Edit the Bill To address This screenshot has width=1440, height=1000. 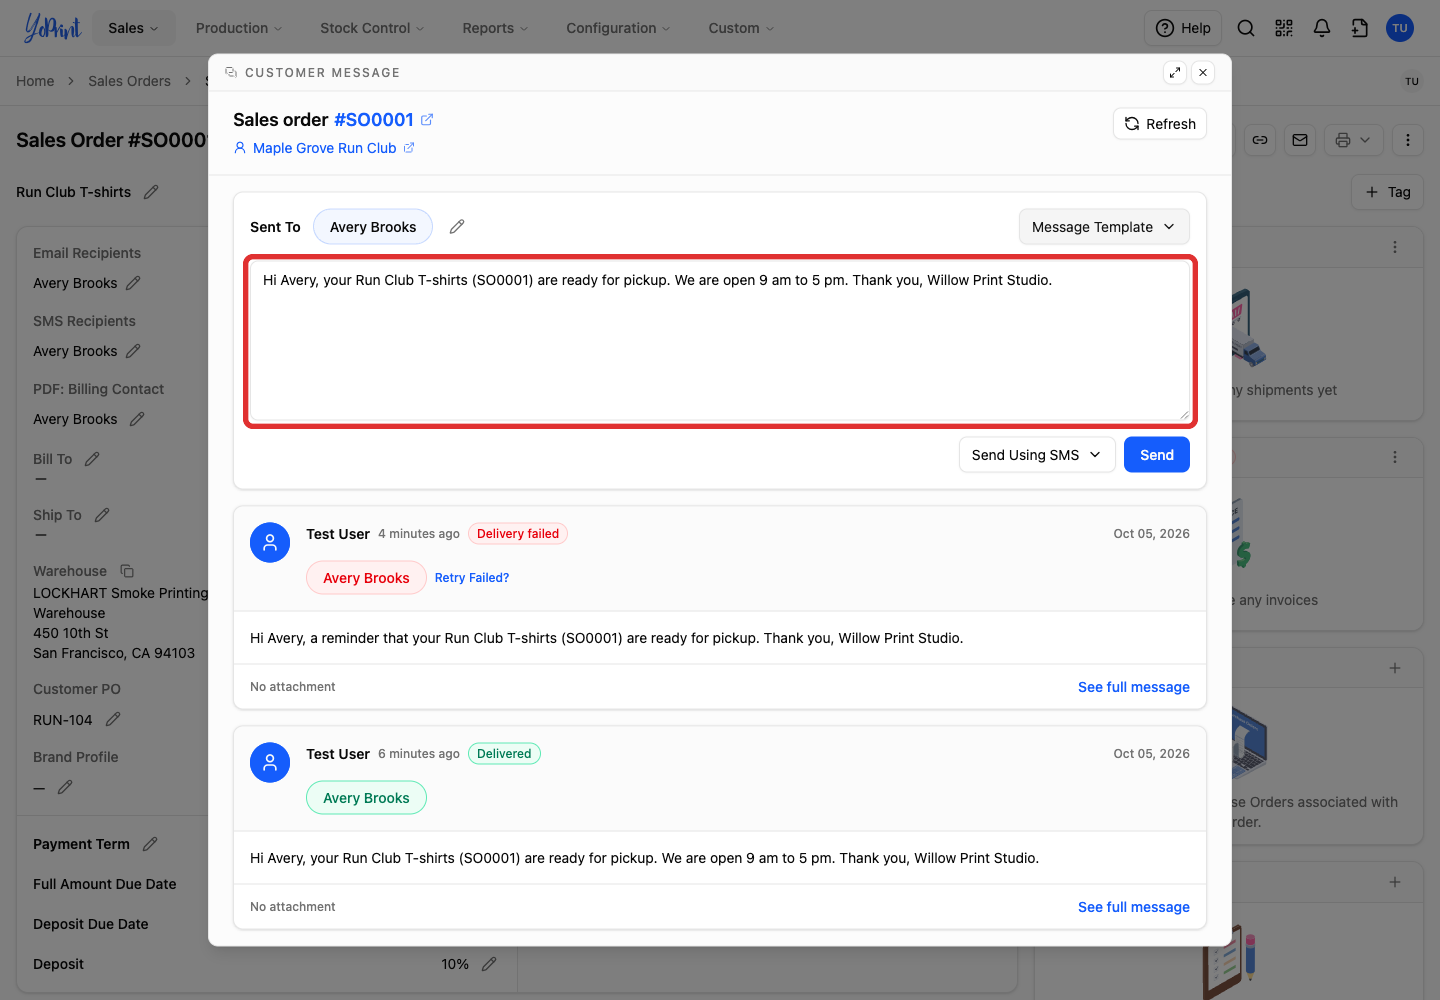[x=92, y=459]
